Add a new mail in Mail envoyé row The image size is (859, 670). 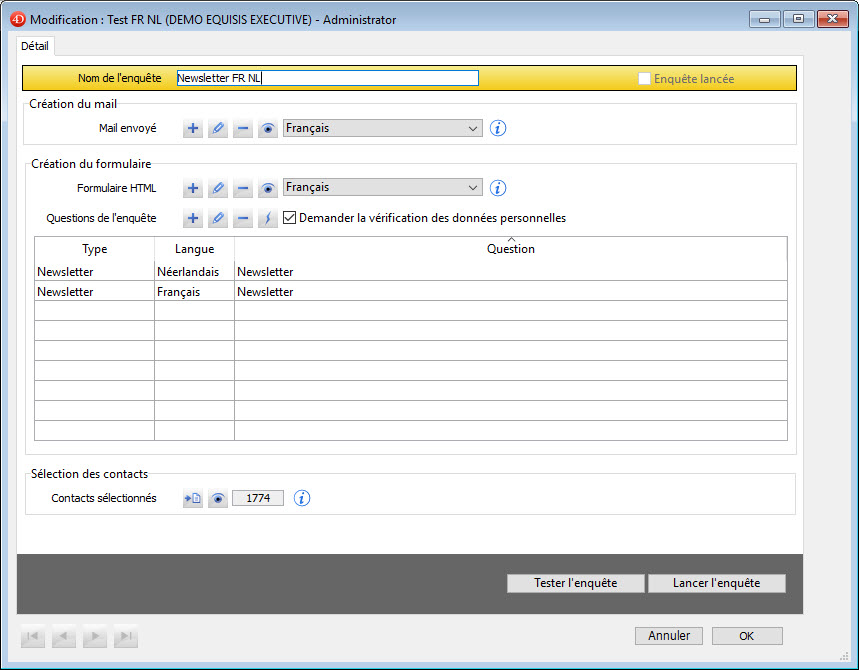pyautogui.click(x=193, y=129)
